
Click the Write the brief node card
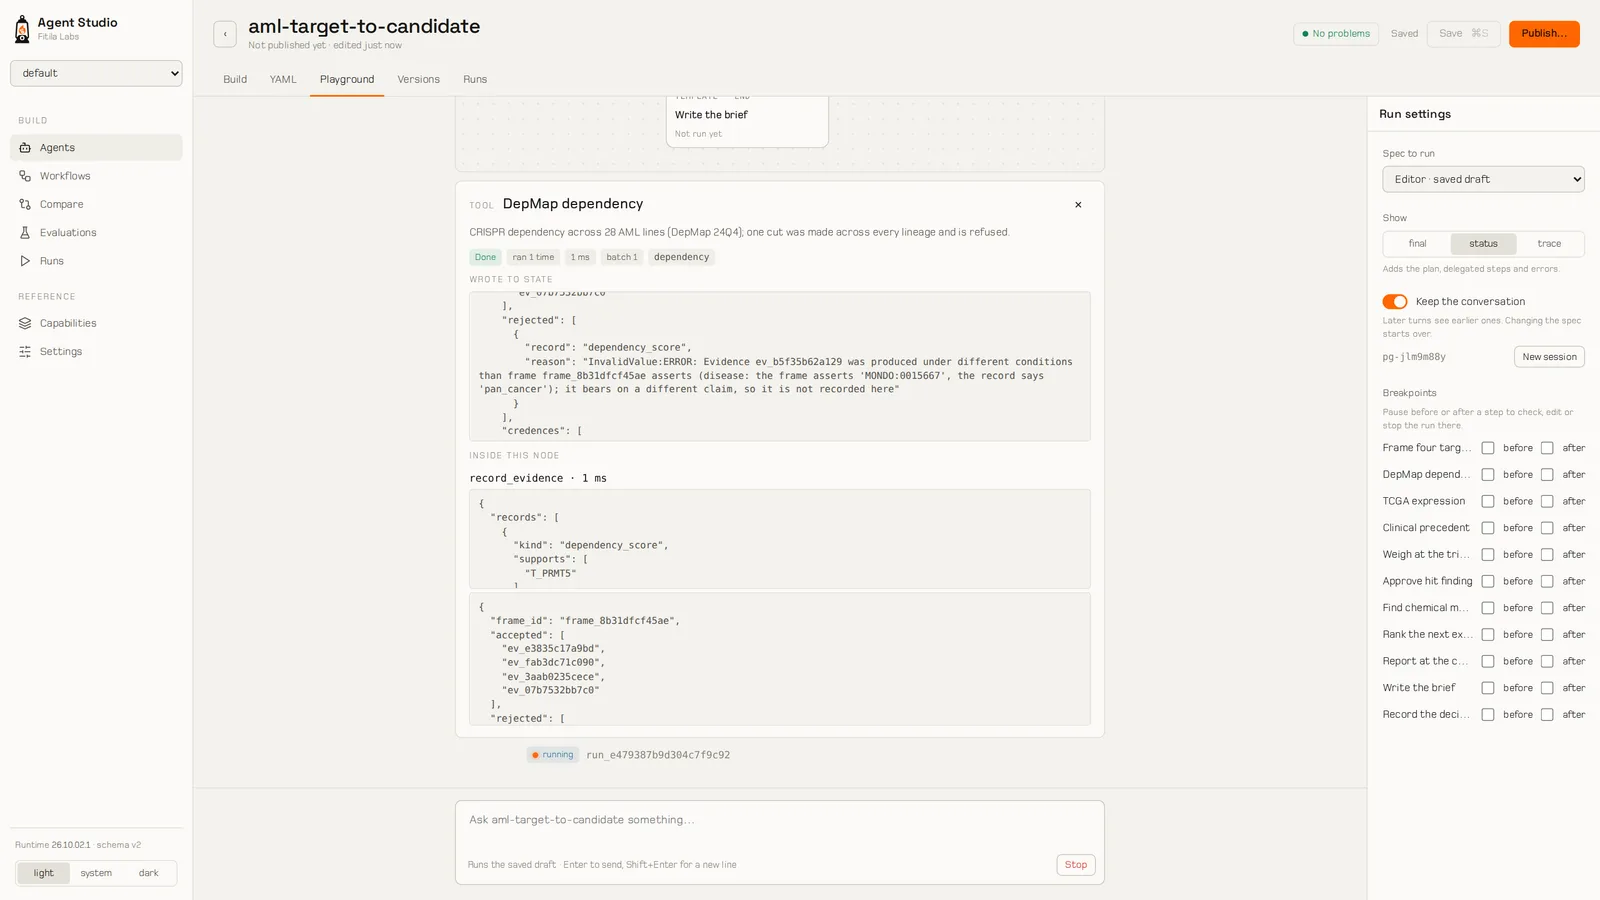(747, 122)
